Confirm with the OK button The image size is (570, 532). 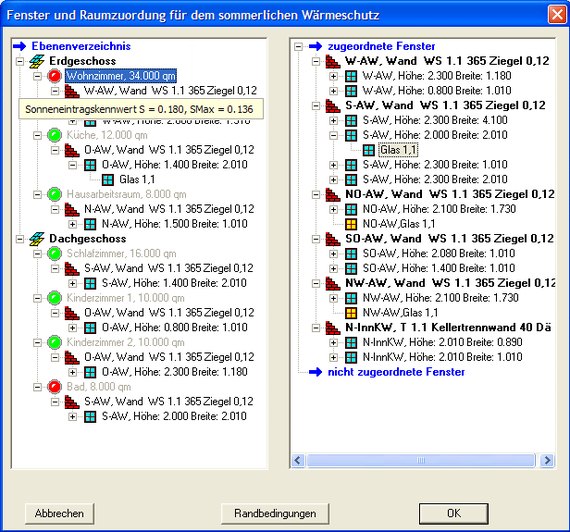[x=454, y=513]
